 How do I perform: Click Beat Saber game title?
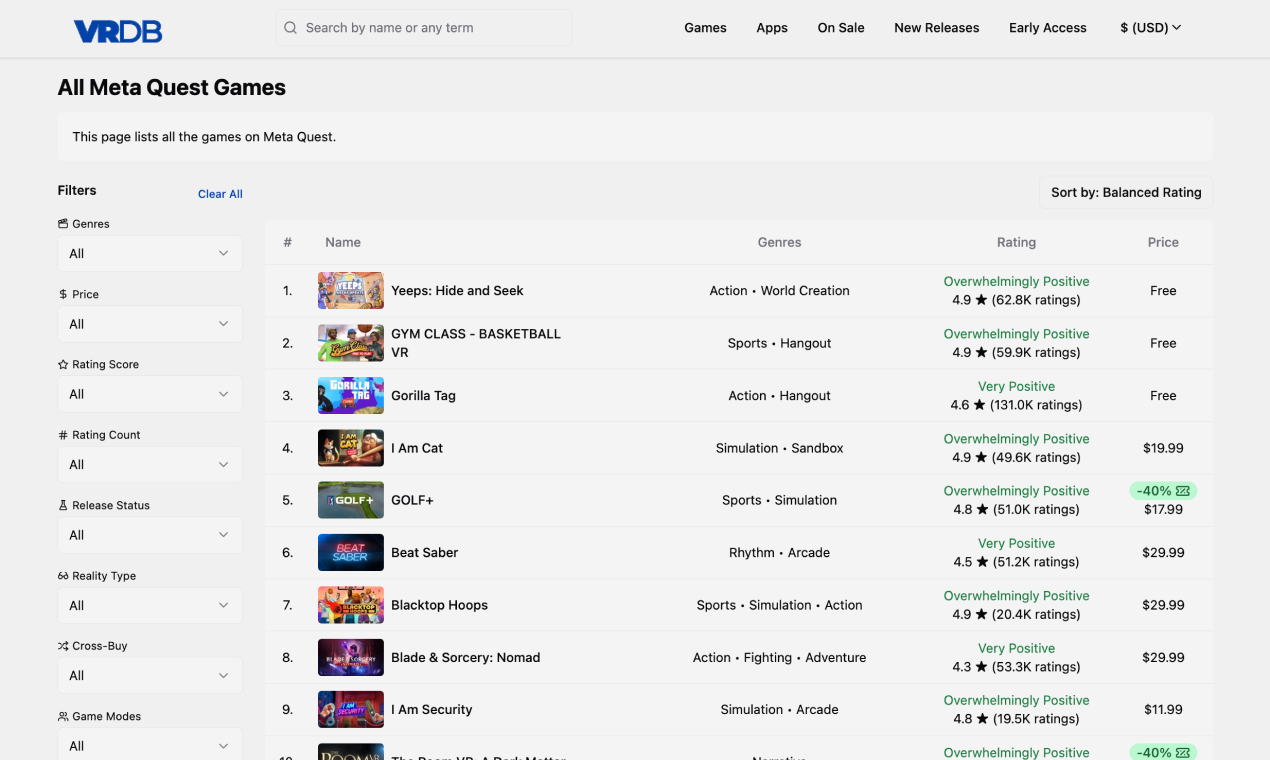pyautogui.click(x=424, y=553)
